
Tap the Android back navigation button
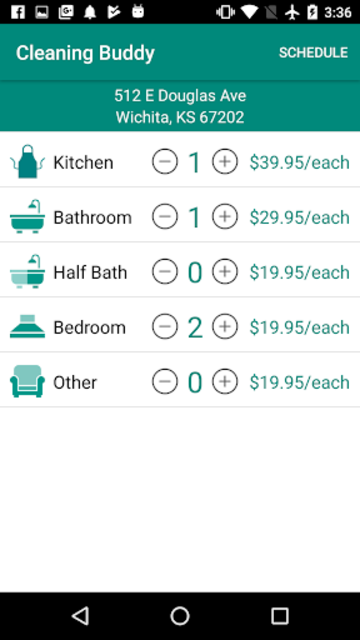[80, 616]
